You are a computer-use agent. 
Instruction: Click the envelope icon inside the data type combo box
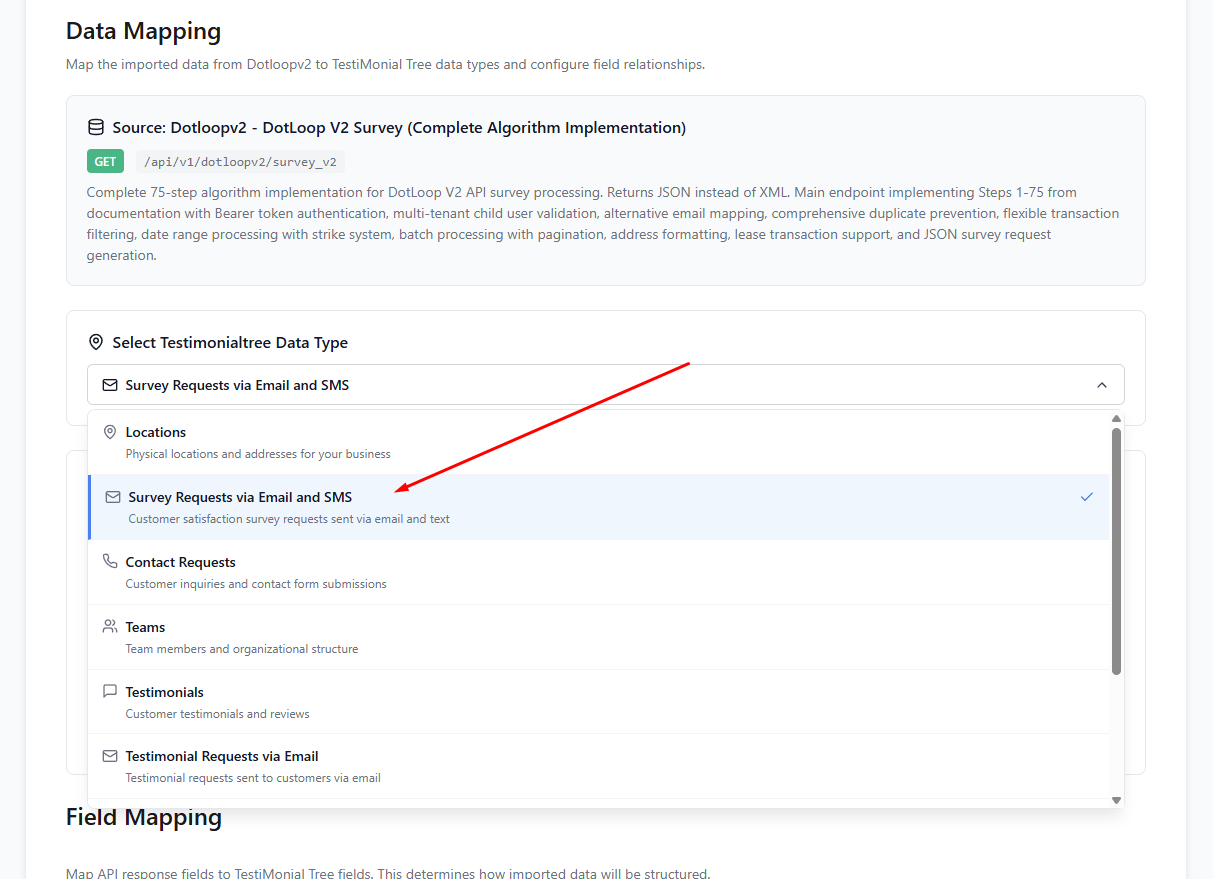pos(110,385)
